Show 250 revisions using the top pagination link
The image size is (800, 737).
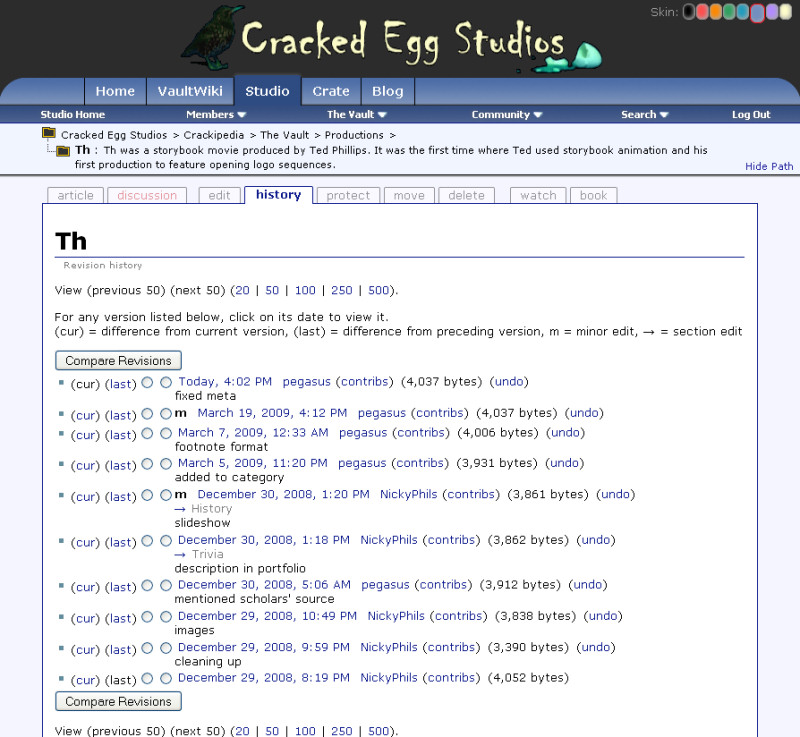[x=342, y=290]
